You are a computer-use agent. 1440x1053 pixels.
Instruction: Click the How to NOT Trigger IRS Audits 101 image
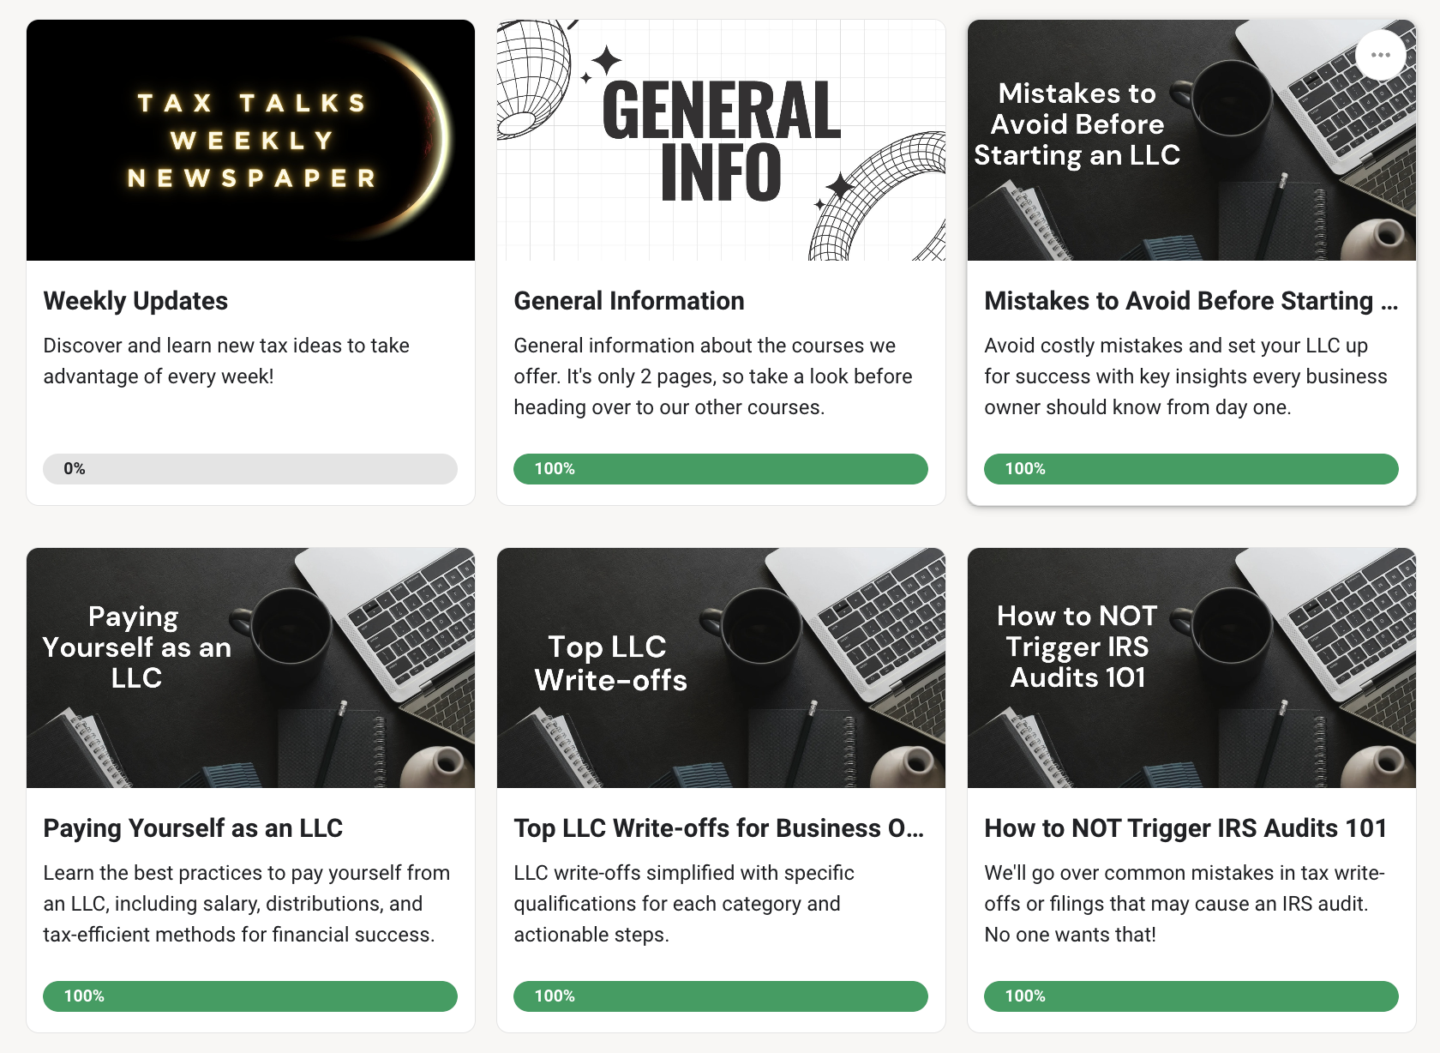click(x=1192, y=668)
